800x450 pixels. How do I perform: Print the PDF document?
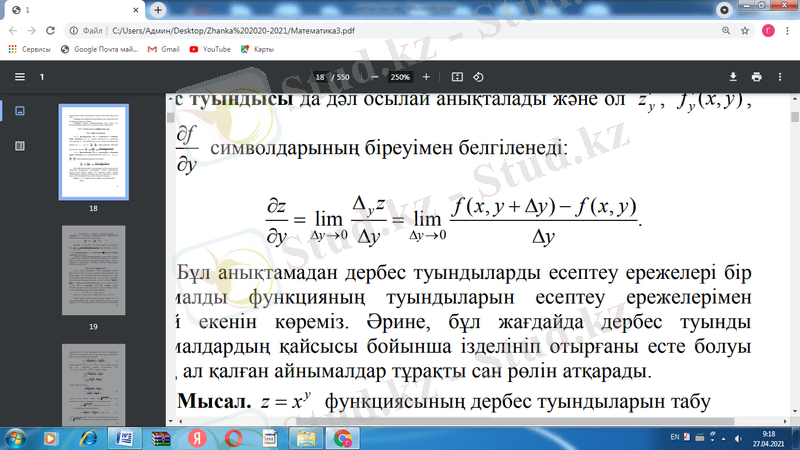757,77
